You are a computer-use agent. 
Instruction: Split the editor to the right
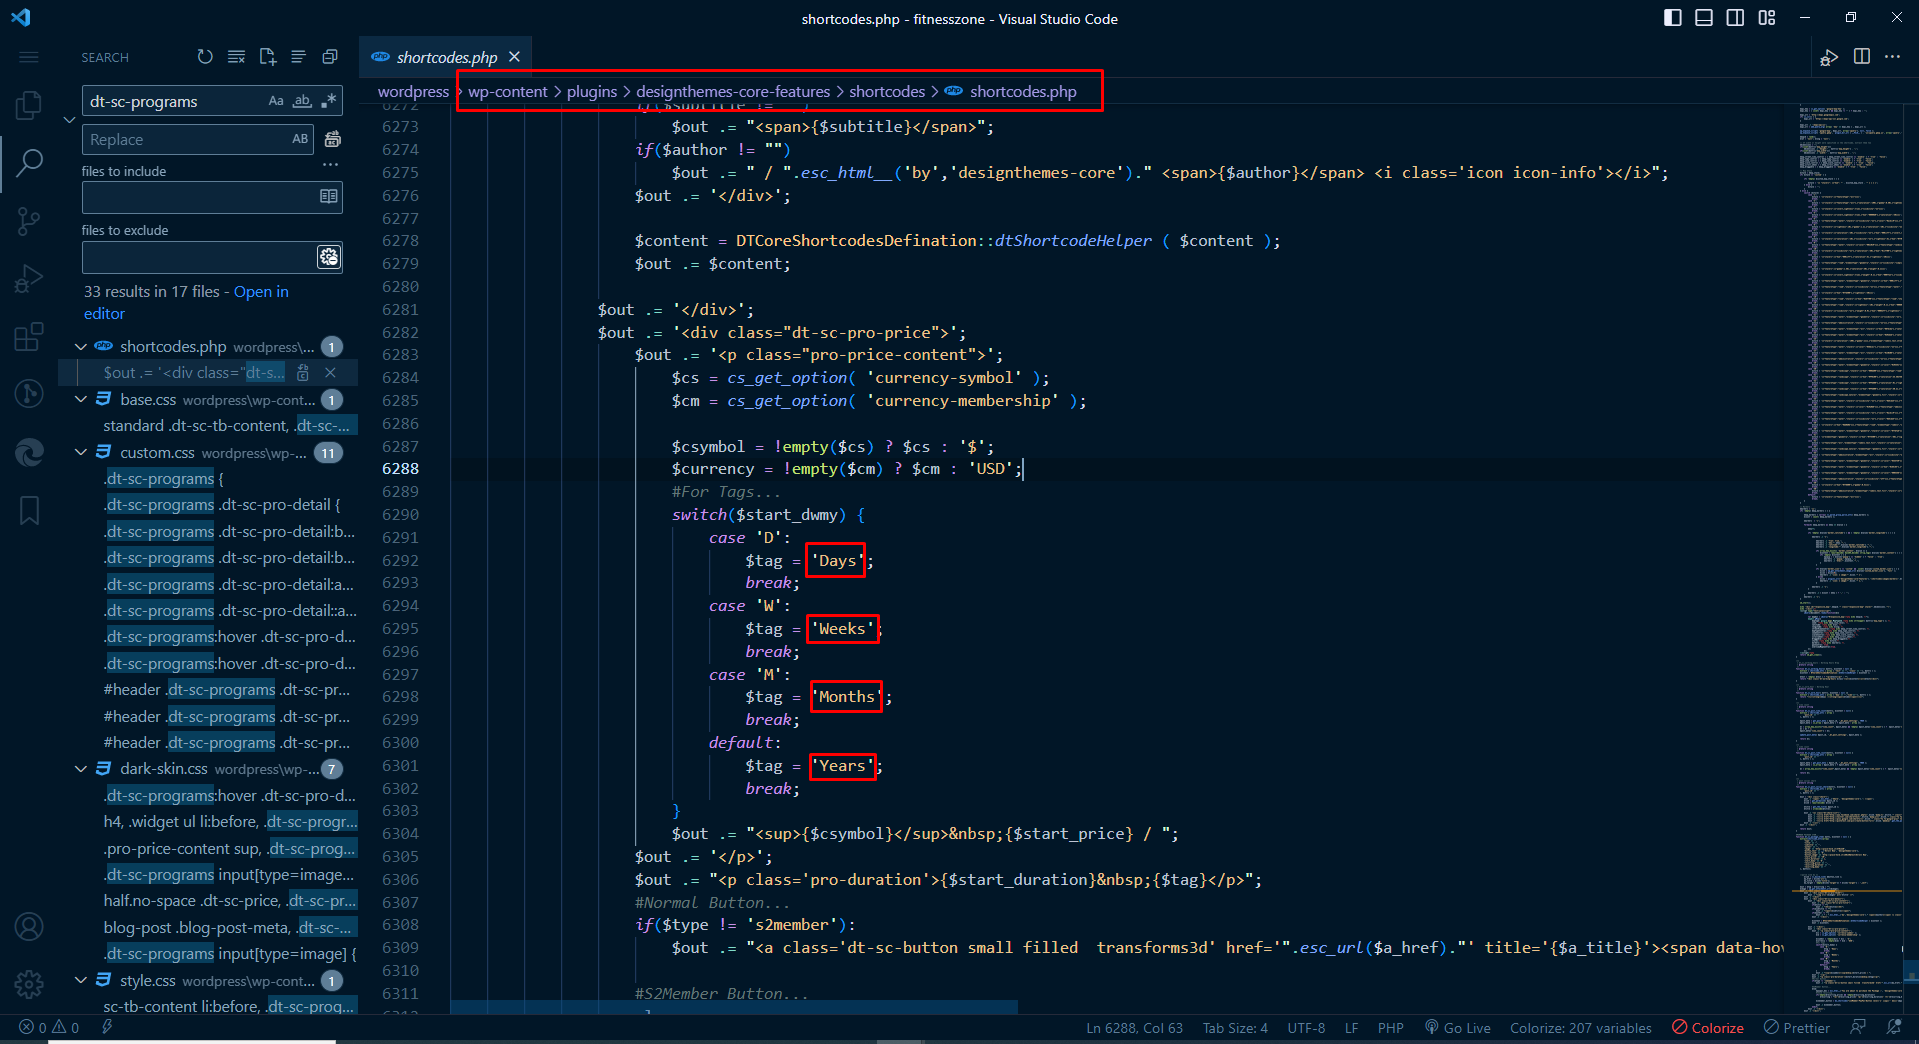pos(1862,57)
